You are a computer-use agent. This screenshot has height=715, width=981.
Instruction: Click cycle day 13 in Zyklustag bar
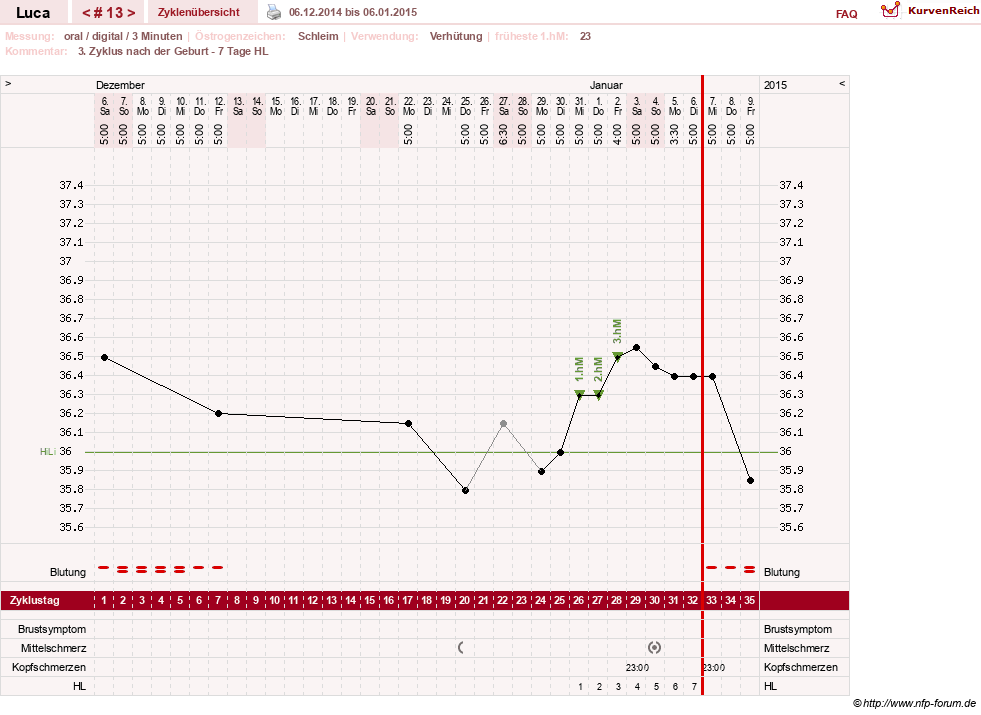[332, 600]
